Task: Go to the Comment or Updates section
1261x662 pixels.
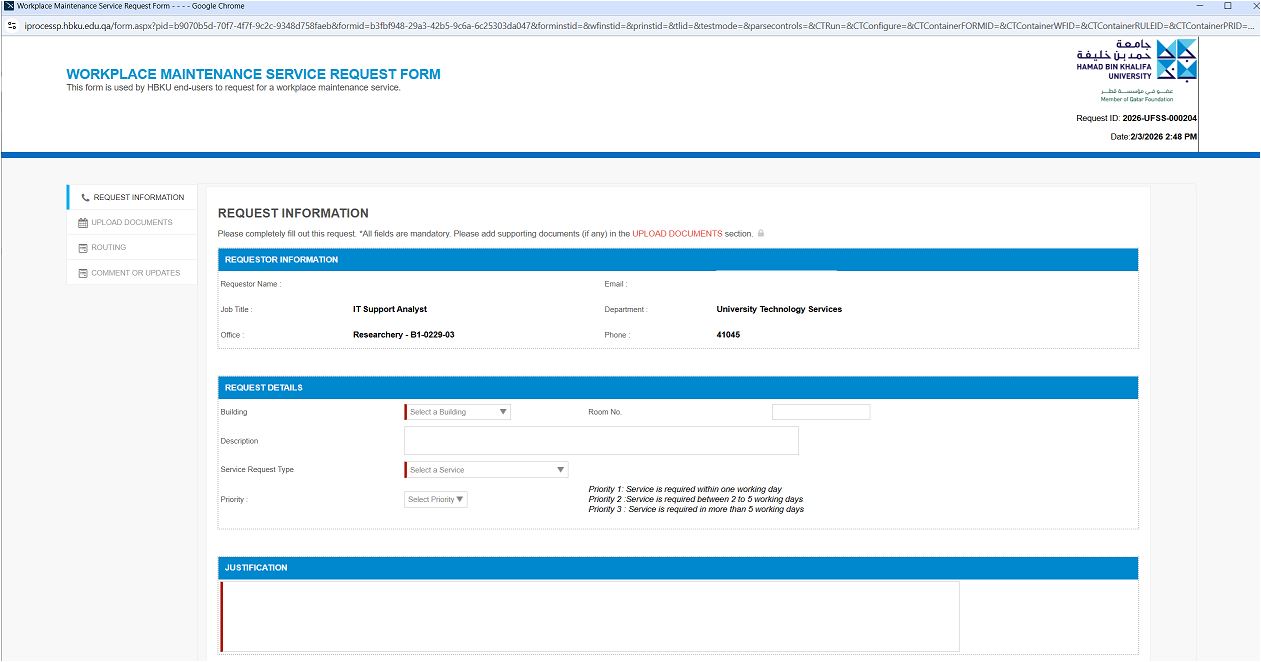Action: click(135, 273)
